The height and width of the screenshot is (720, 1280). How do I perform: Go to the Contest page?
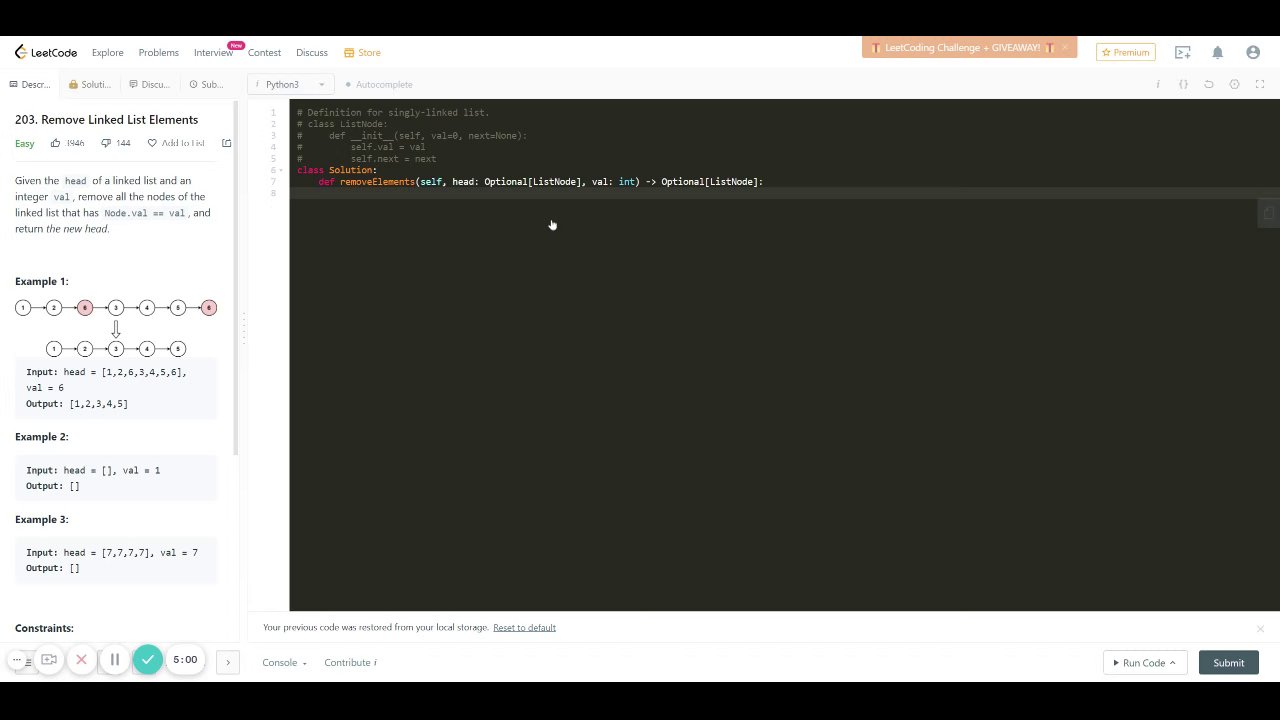(x=264, y=52)
